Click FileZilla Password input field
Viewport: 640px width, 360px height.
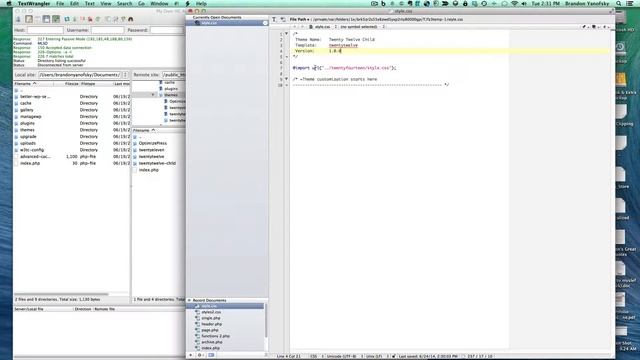167,30
